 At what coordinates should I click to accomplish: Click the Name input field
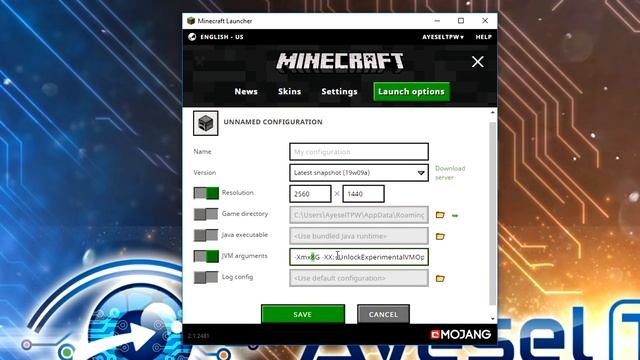click(x=359, y=152)
